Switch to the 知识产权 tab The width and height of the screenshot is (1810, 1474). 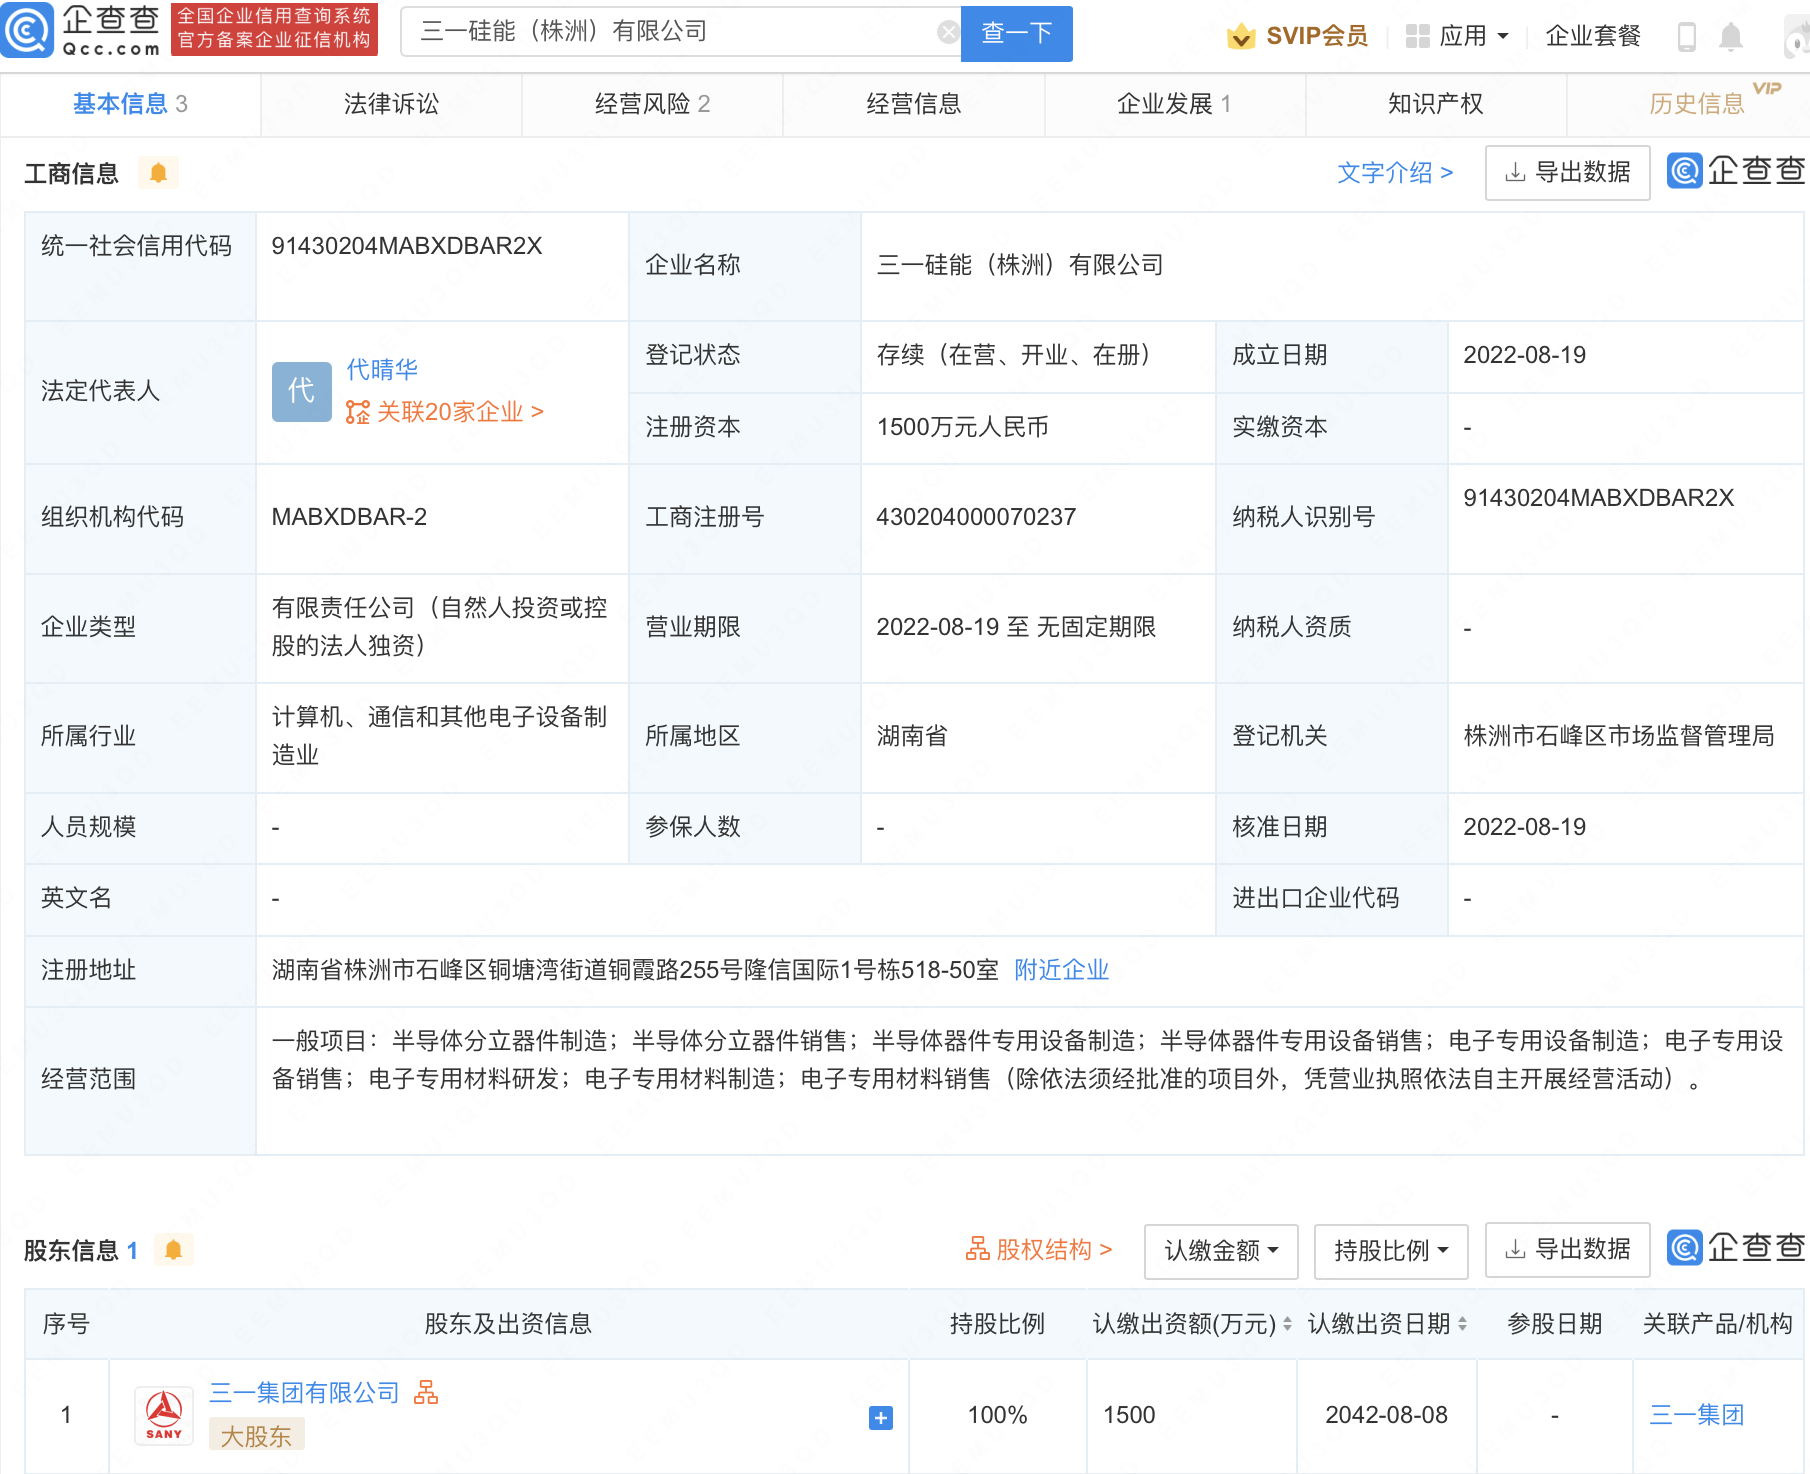[1435, 104]
